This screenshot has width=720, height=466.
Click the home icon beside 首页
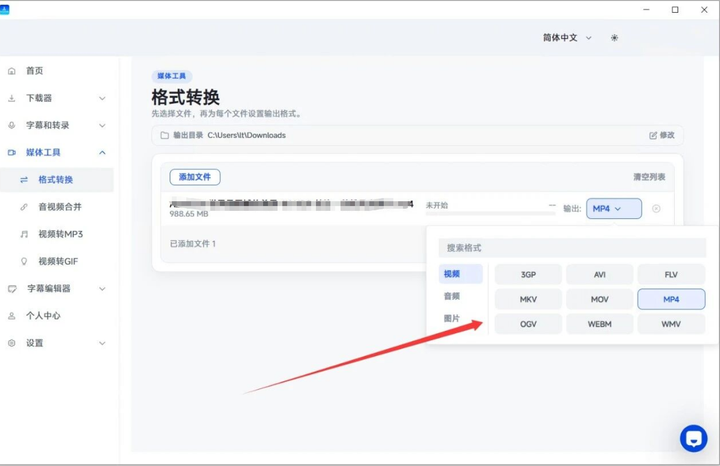click(x=12, y=71)
